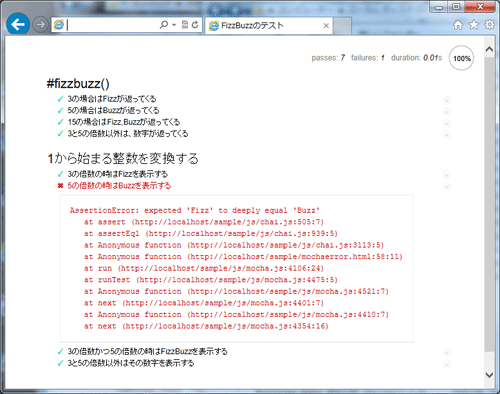Click test 15の場合はFizz,Buzzが返ってくる
Screen dimensions: 500x394
tap(124, 122)
